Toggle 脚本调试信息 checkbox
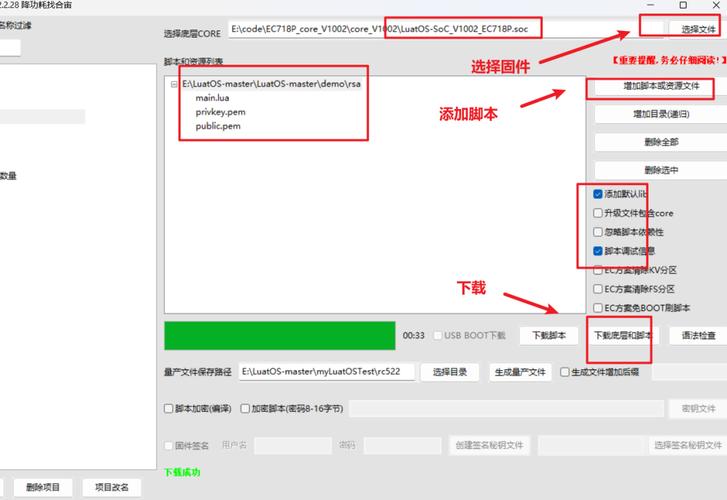This screenshot has width=727, height=500. coord(598,251)
